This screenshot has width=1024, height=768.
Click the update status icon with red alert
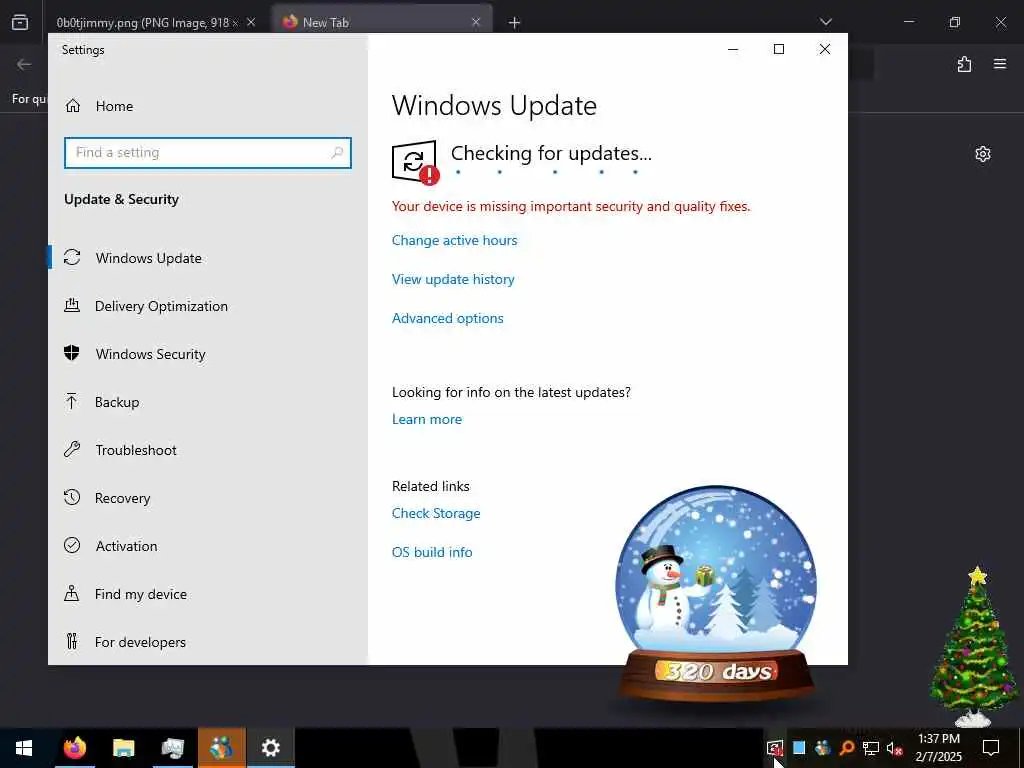415,163
